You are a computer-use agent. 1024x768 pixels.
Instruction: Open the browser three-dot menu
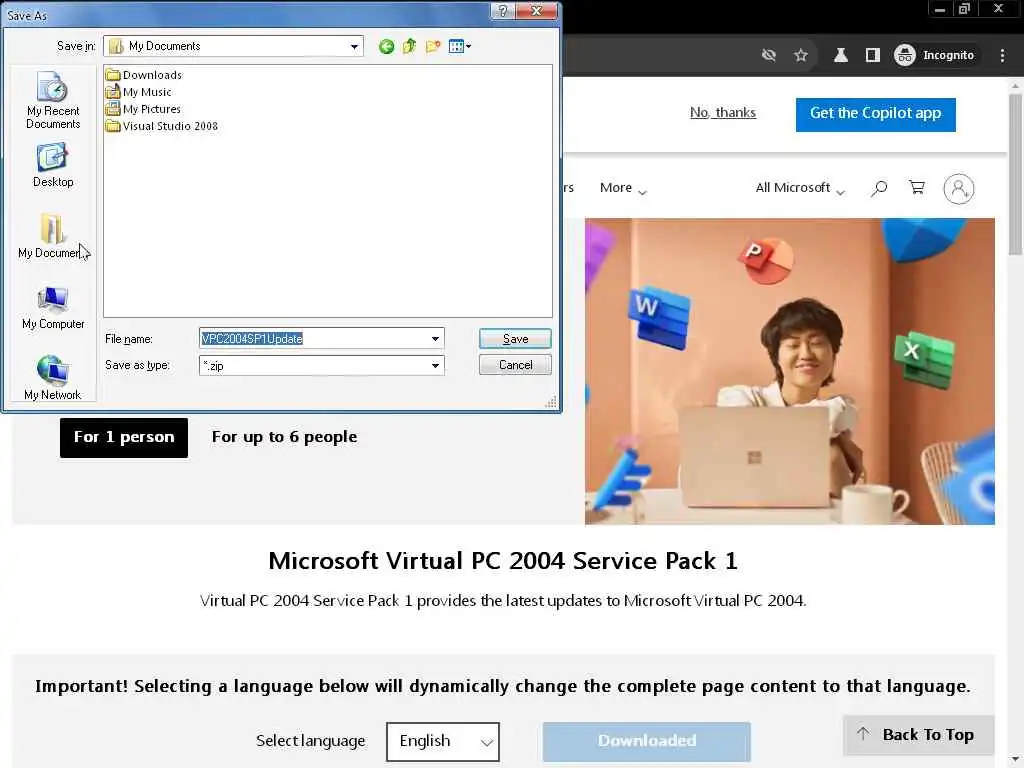click(x=1002, y=56)
